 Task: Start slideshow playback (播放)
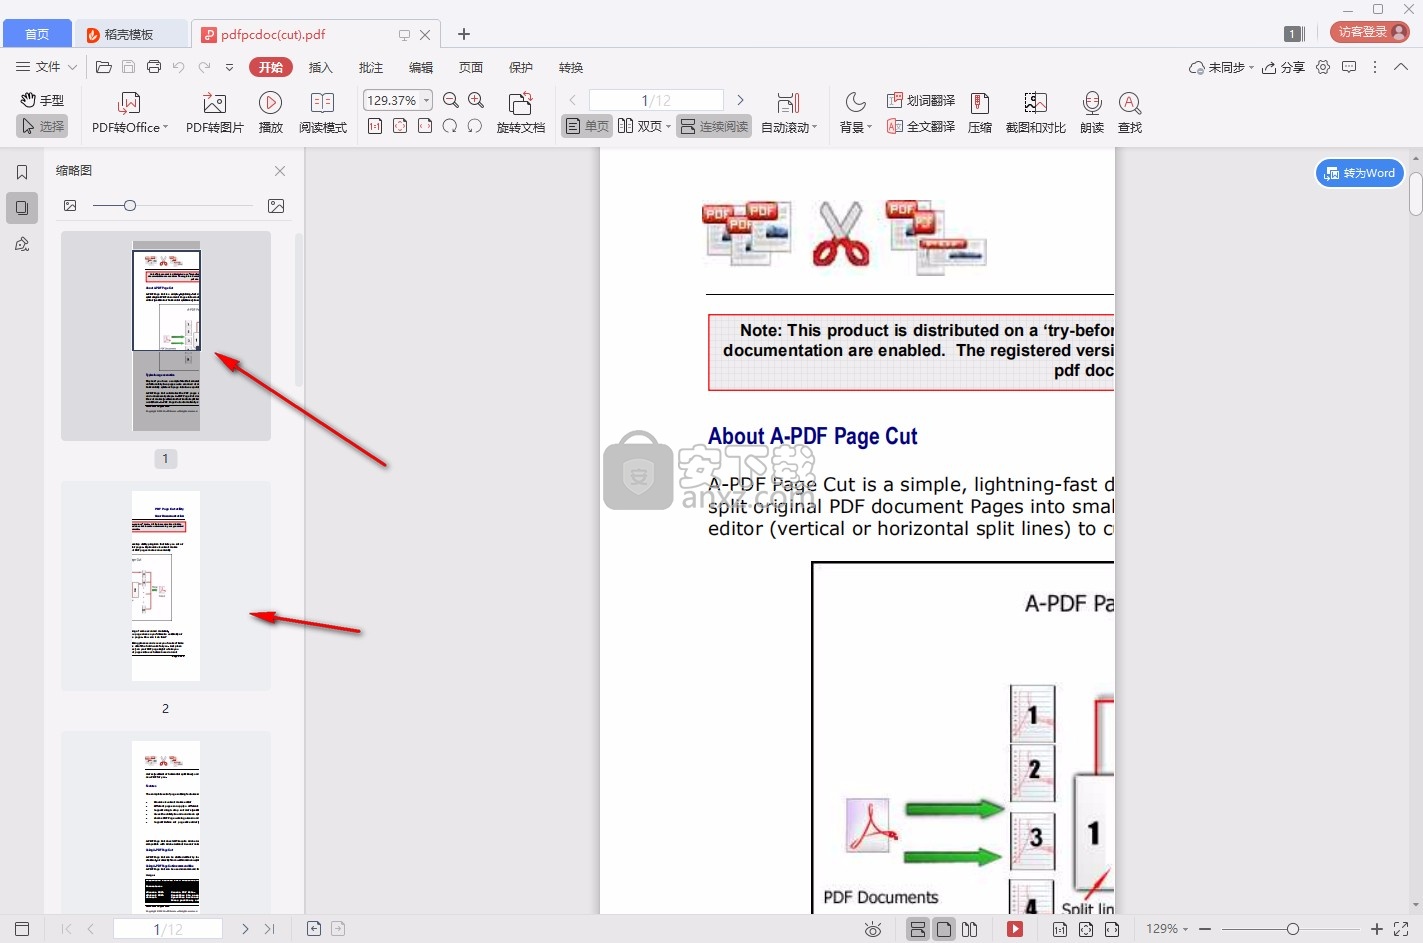(270, 113)
